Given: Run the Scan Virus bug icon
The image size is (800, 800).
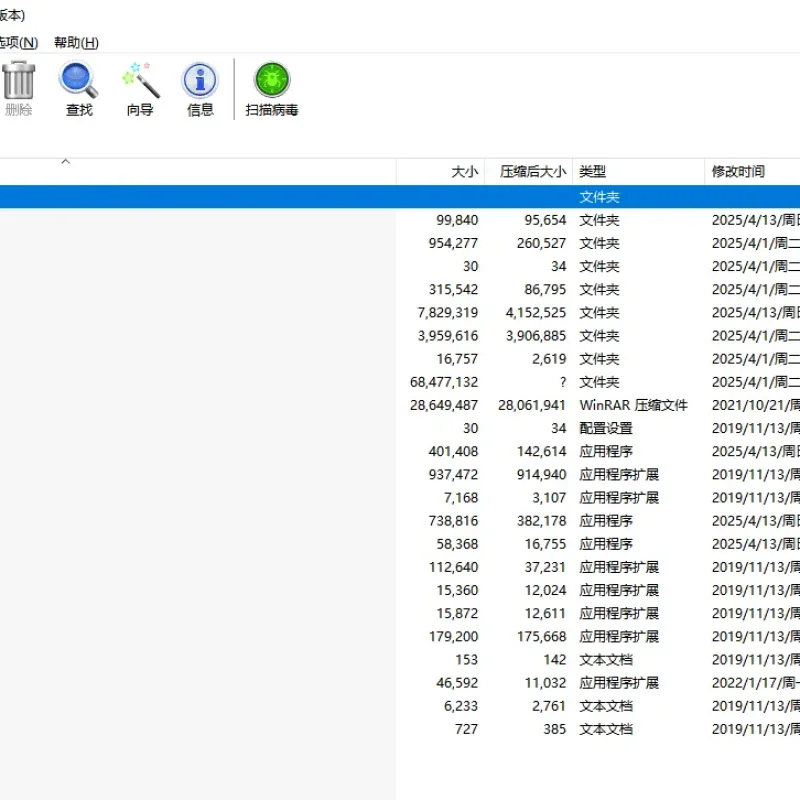Looking at the screenshot, I should [272, 80].
